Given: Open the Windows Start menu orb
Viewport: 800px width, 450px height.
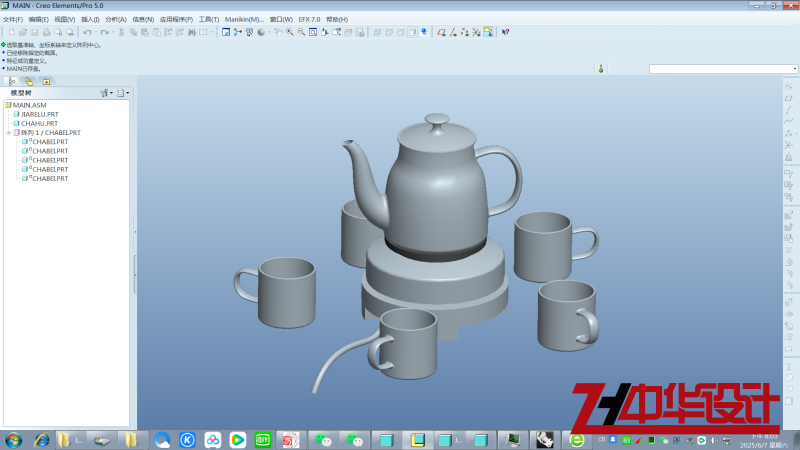Looking at the screenshot, I should (13, 440).
